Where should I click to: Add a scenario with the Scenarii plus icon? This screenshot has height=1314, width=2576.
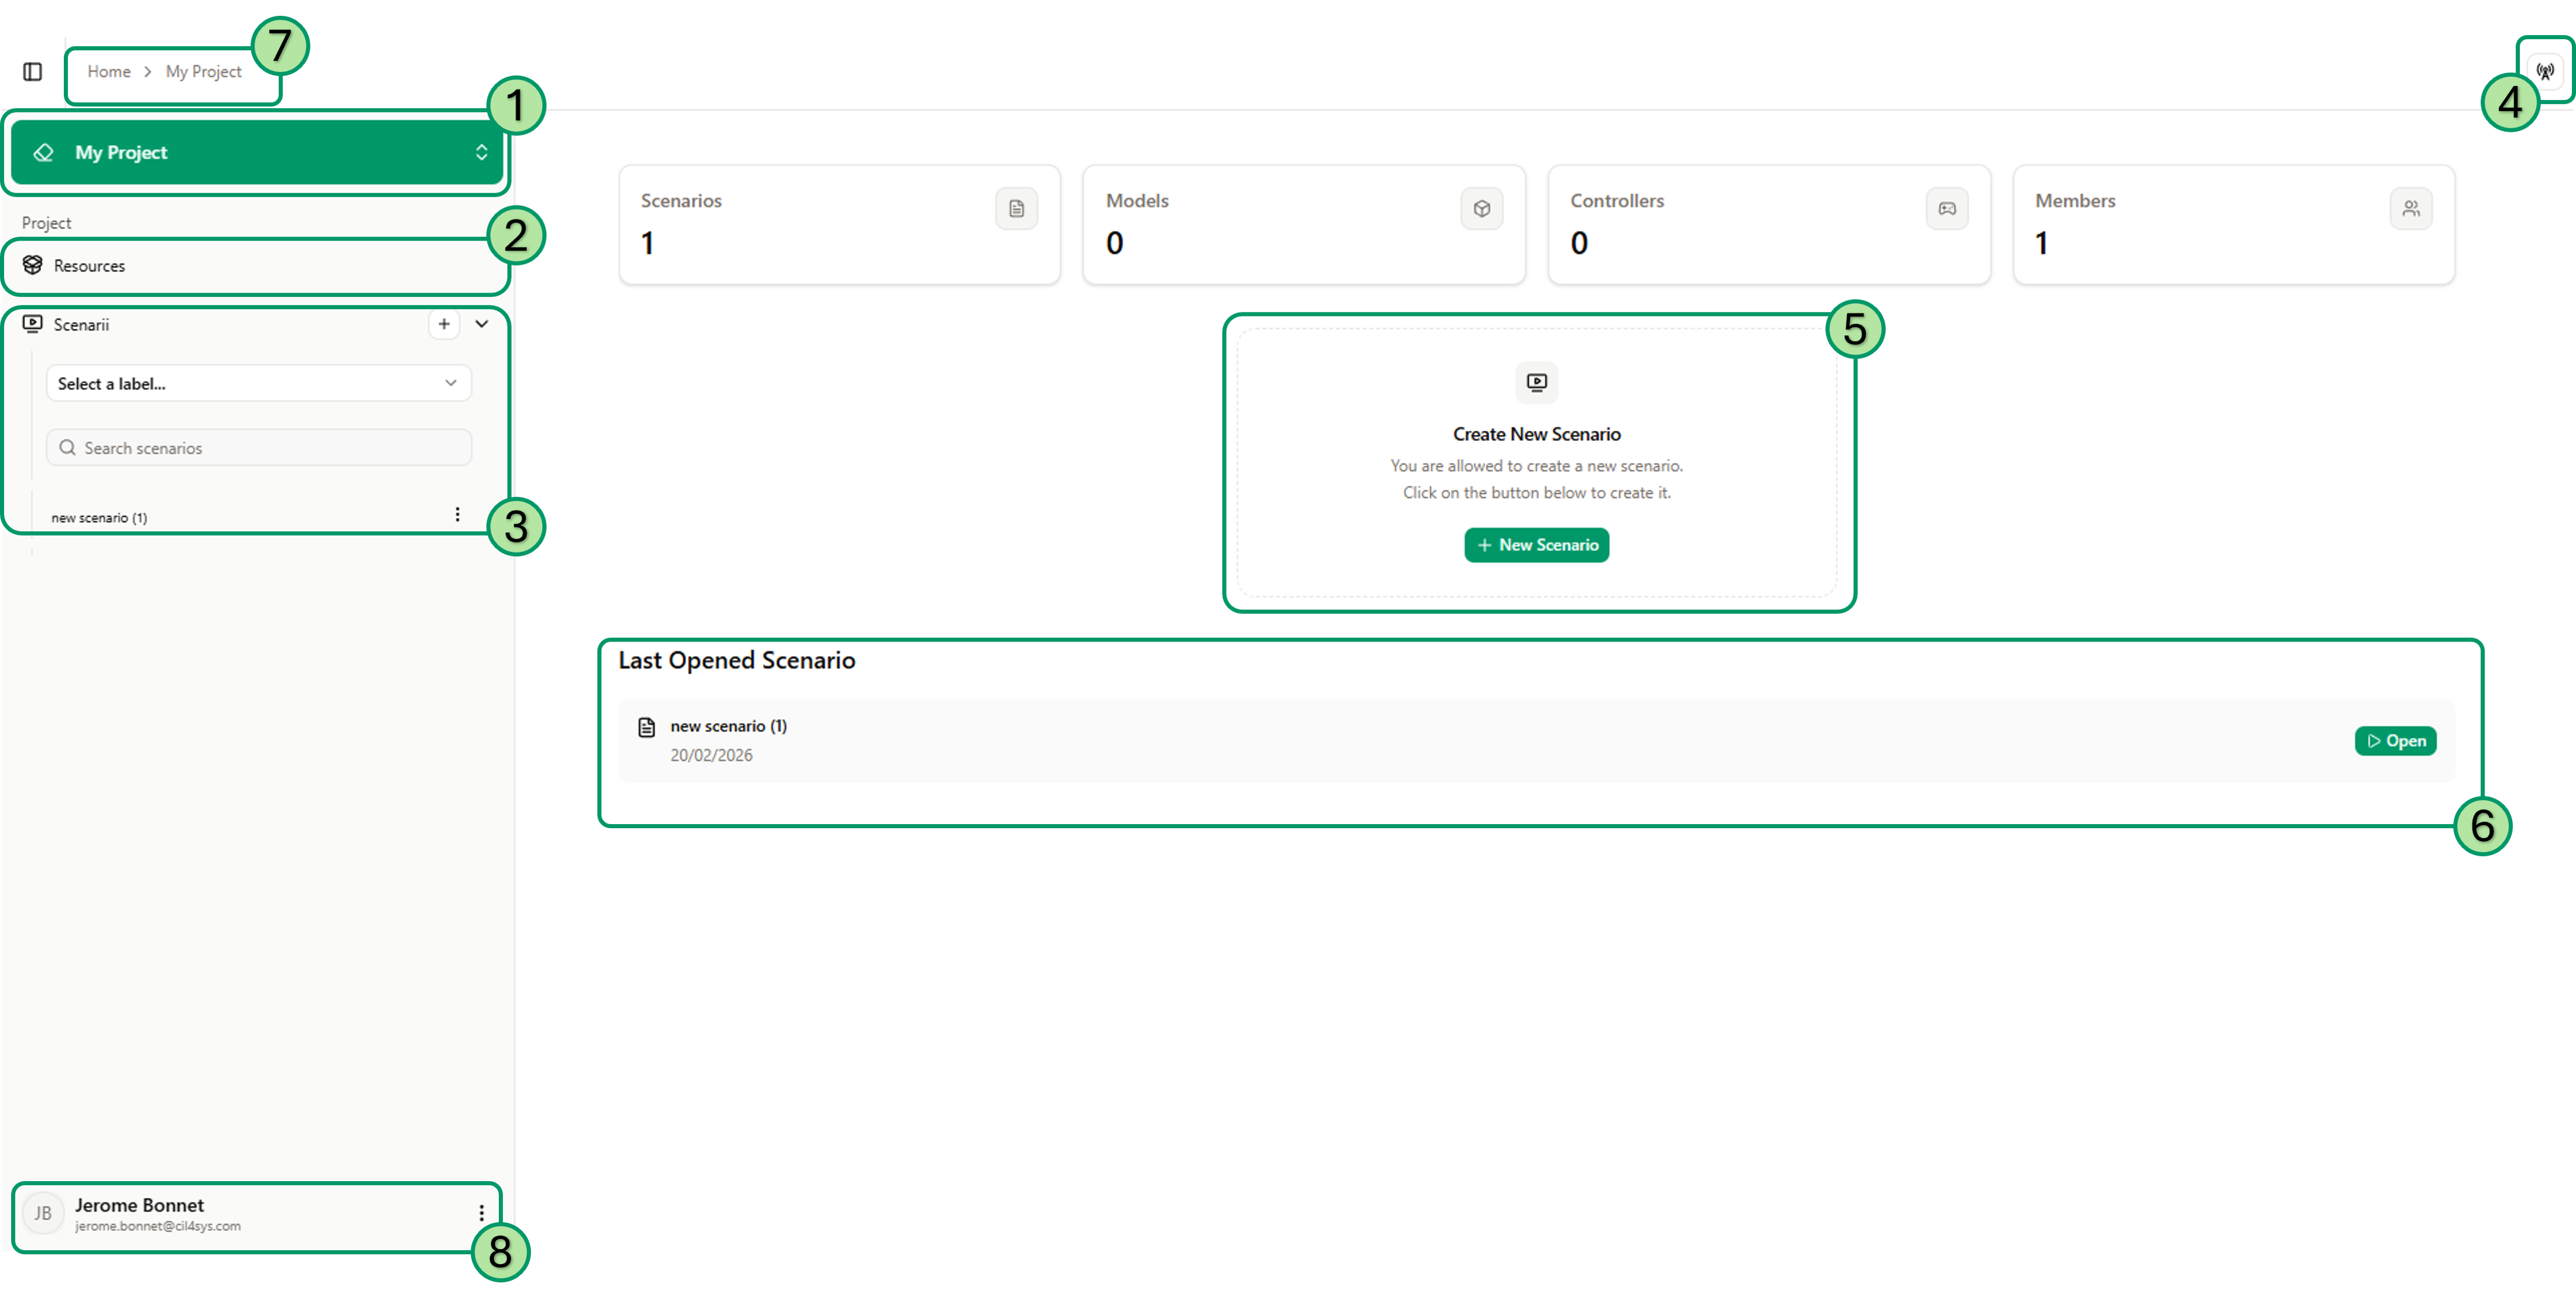(x=444, y=324)
